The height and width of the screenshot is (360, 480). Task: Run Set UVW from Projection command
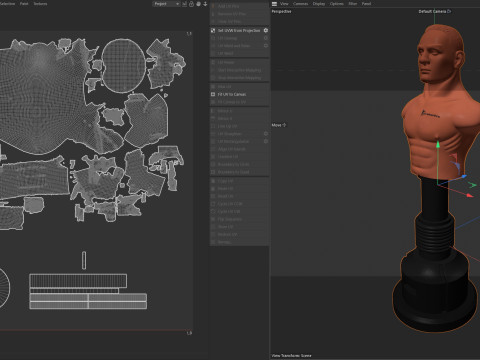239,30
